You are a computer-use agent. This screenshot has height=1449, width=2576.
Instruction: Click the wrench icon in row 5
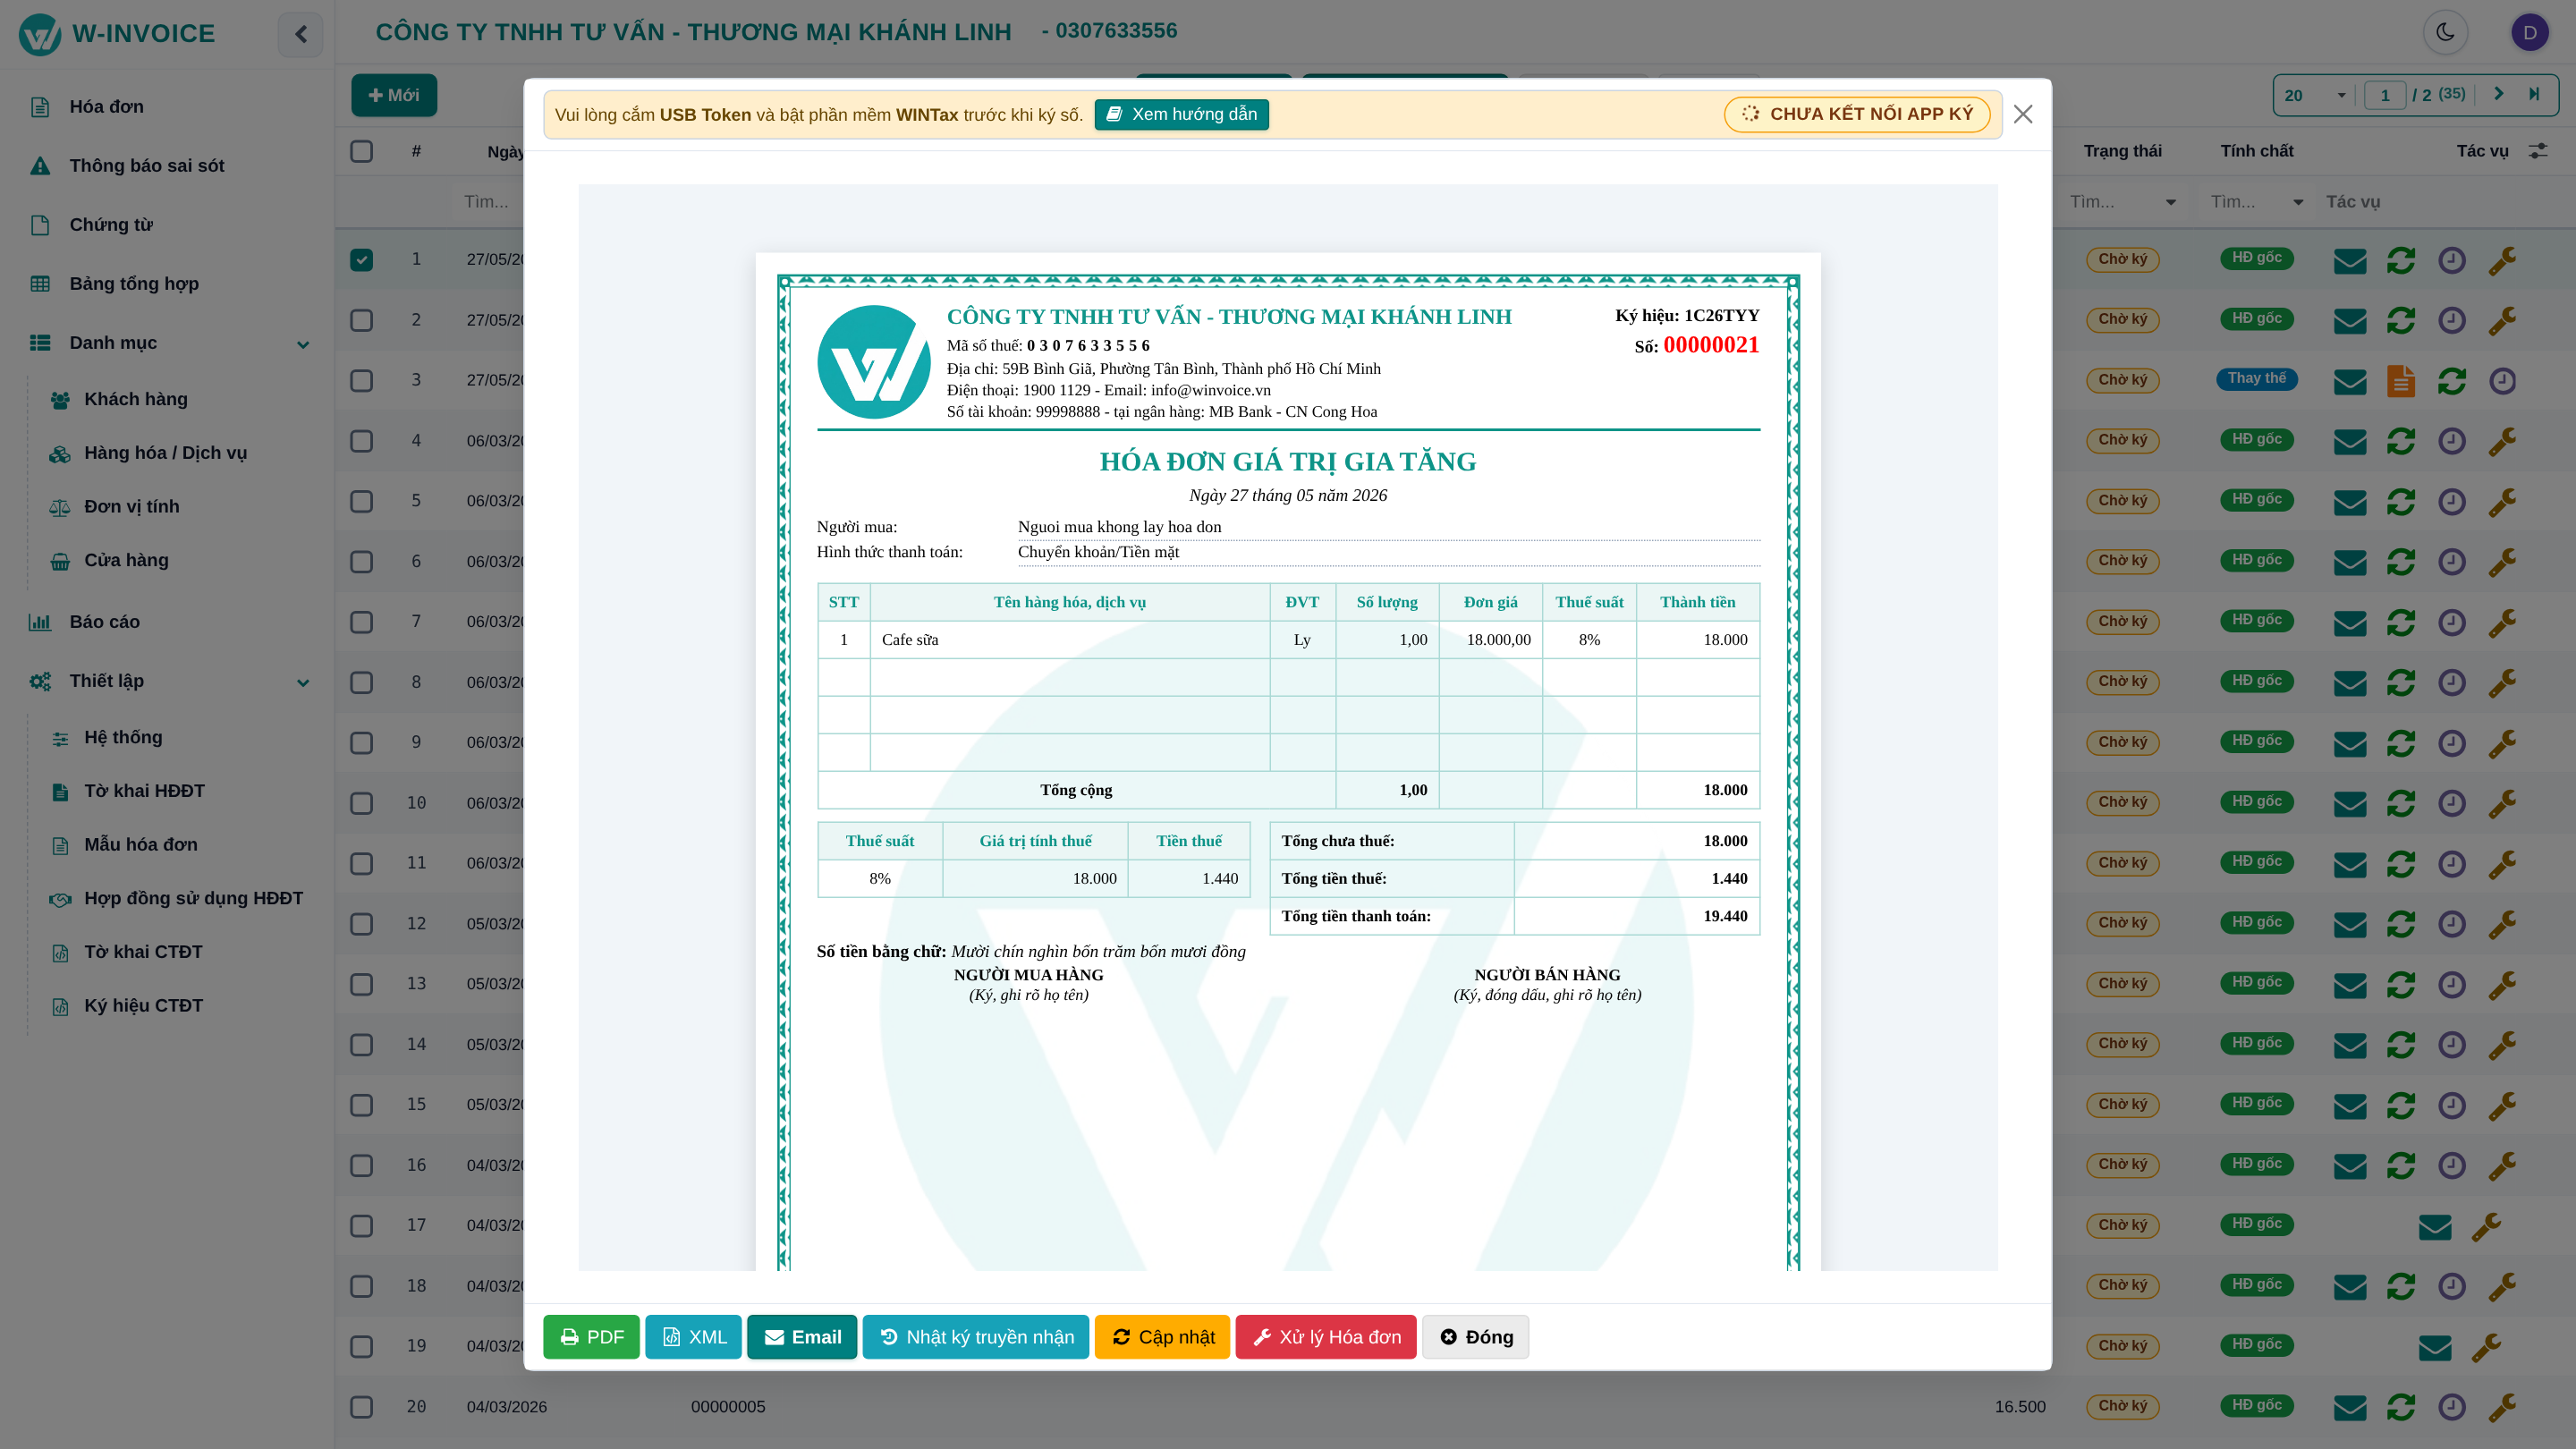pos(2502,501)
